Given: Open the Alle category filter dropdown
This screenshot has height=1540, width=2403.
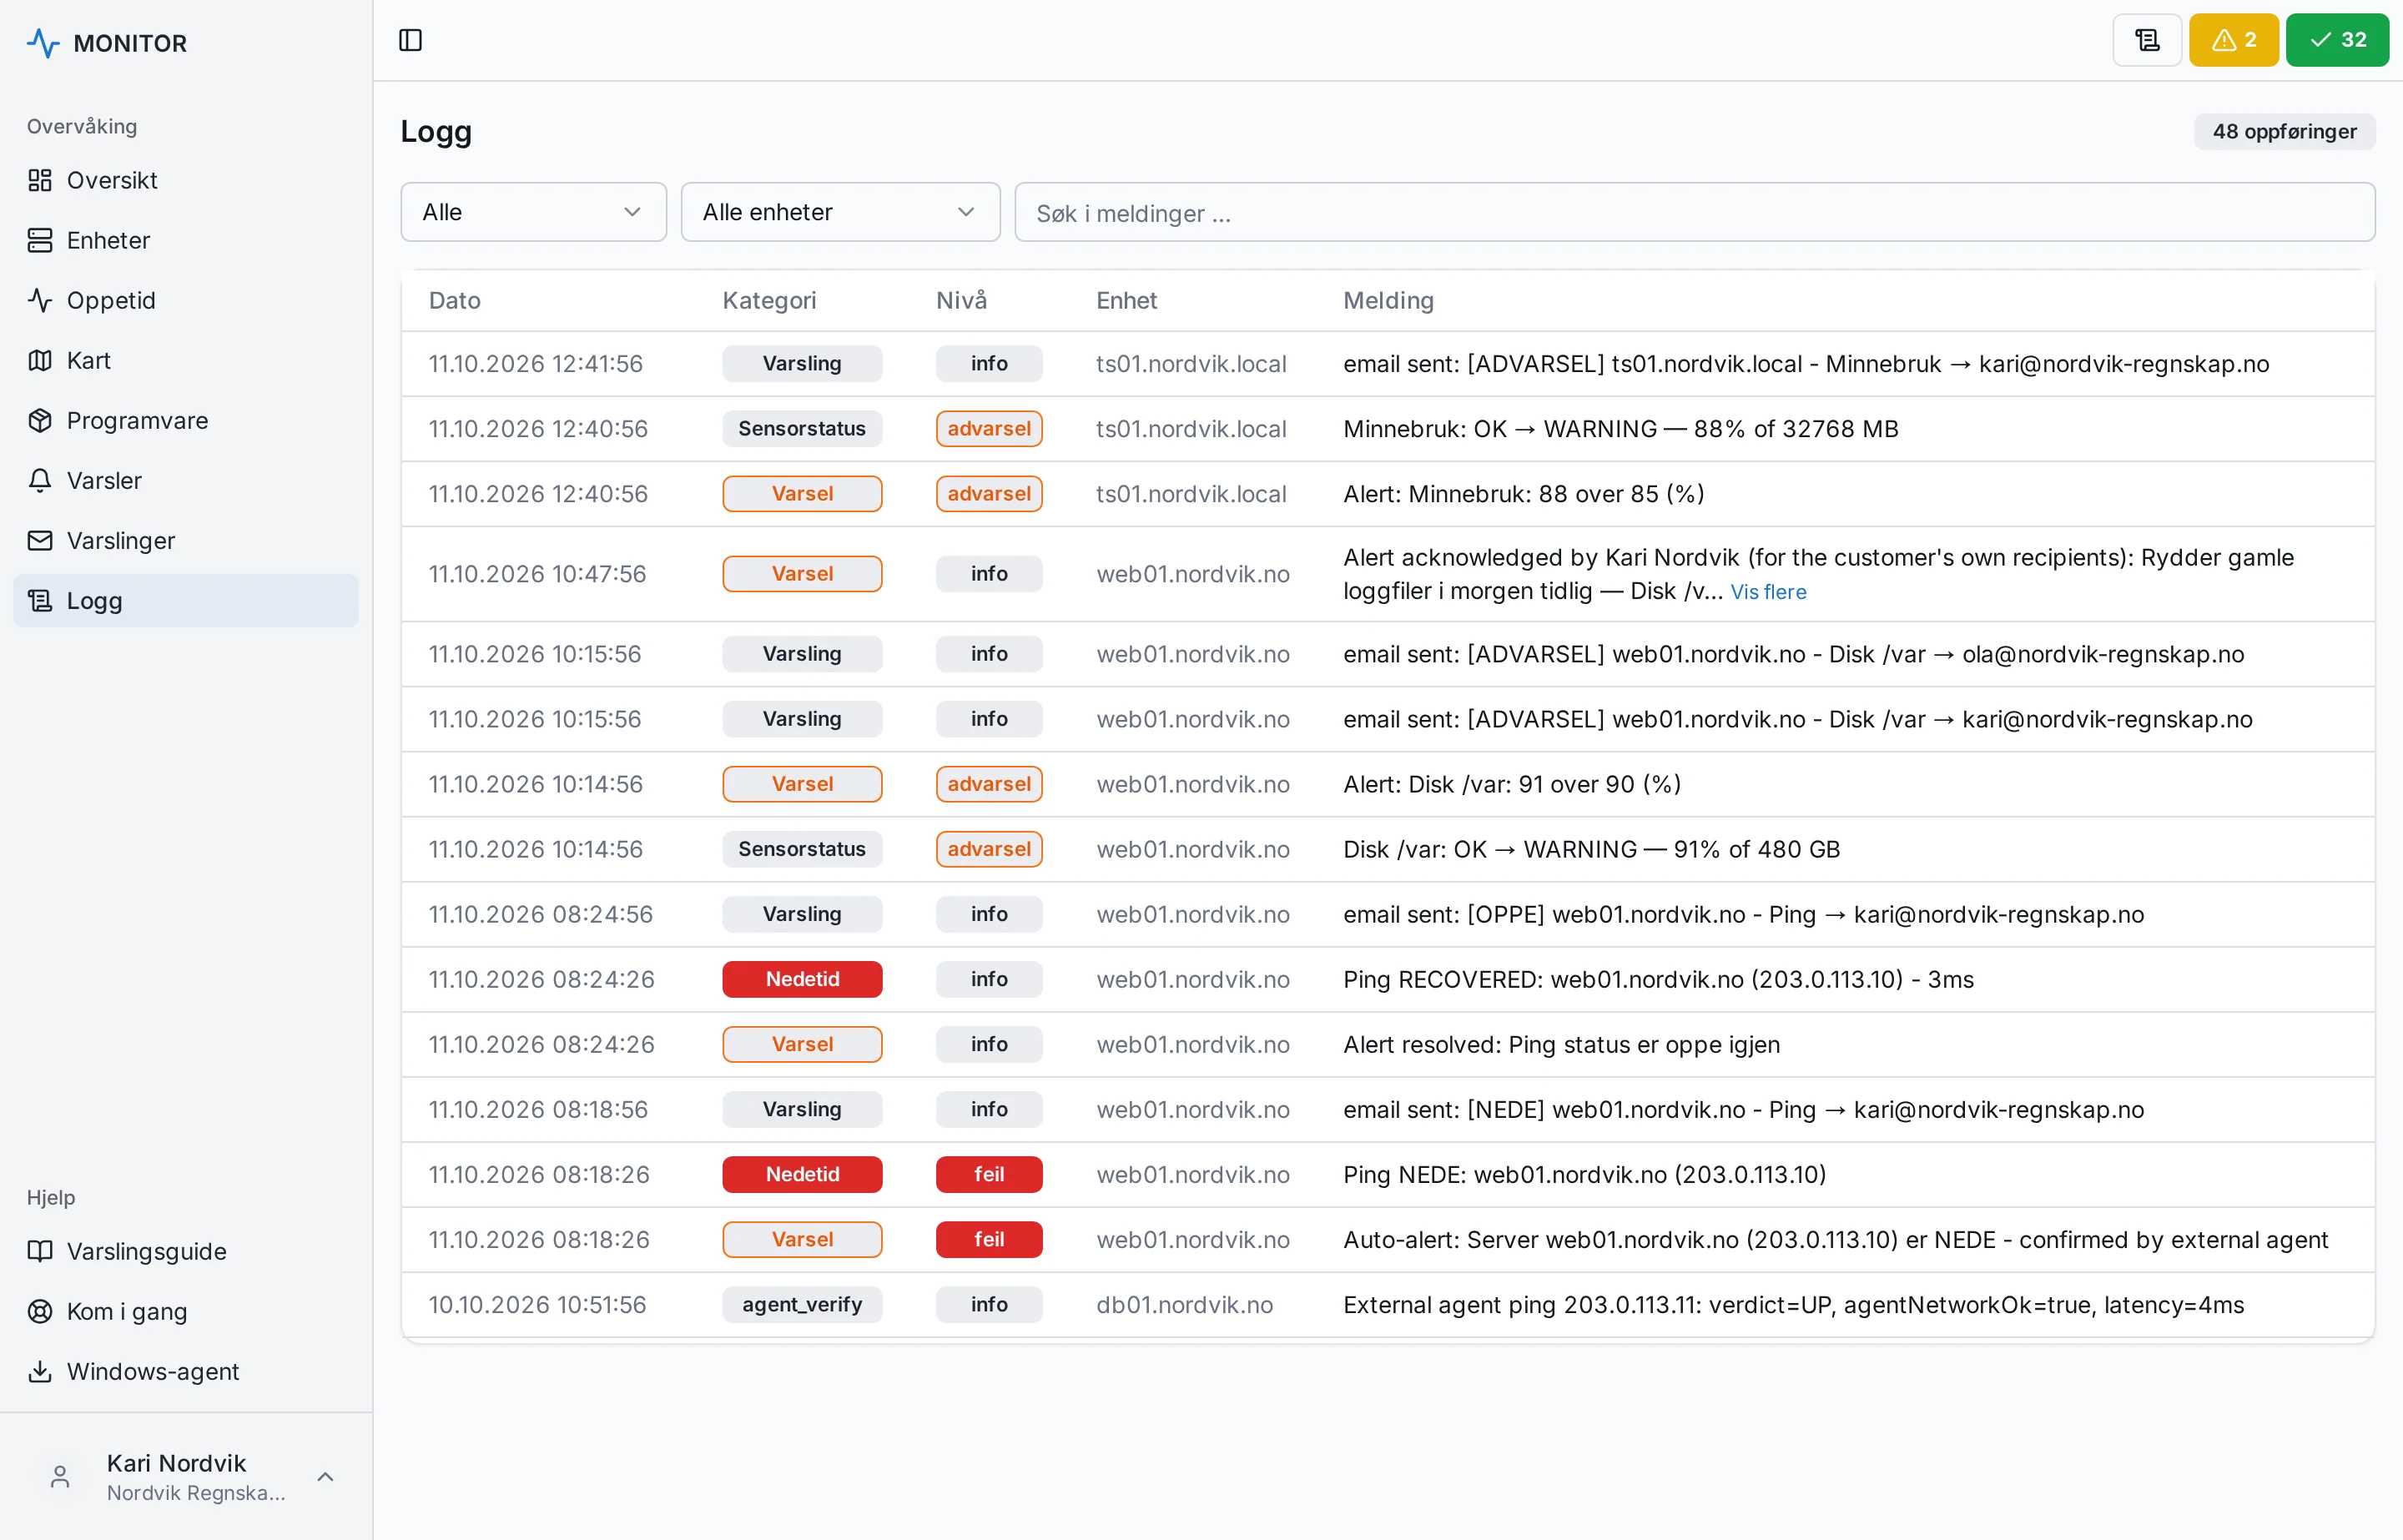Looking at the screenshot, I should (x=533, y=212).
